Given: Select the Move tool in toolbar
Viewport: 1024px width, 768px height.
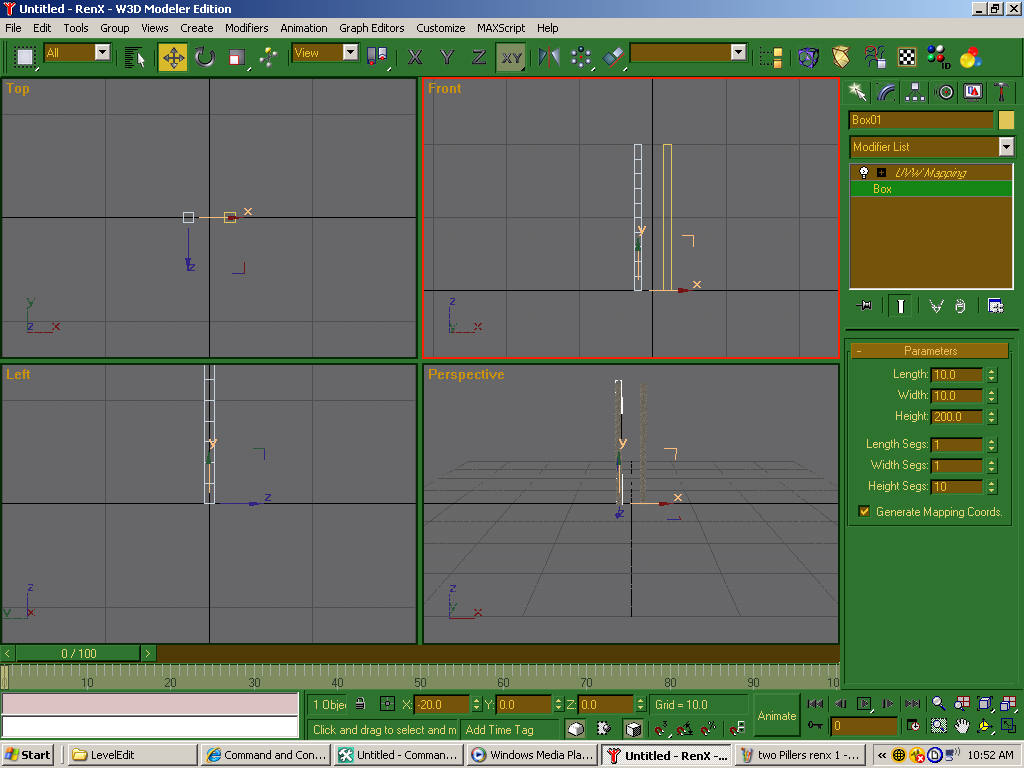Looking at the screenshot, I should 173,57.
